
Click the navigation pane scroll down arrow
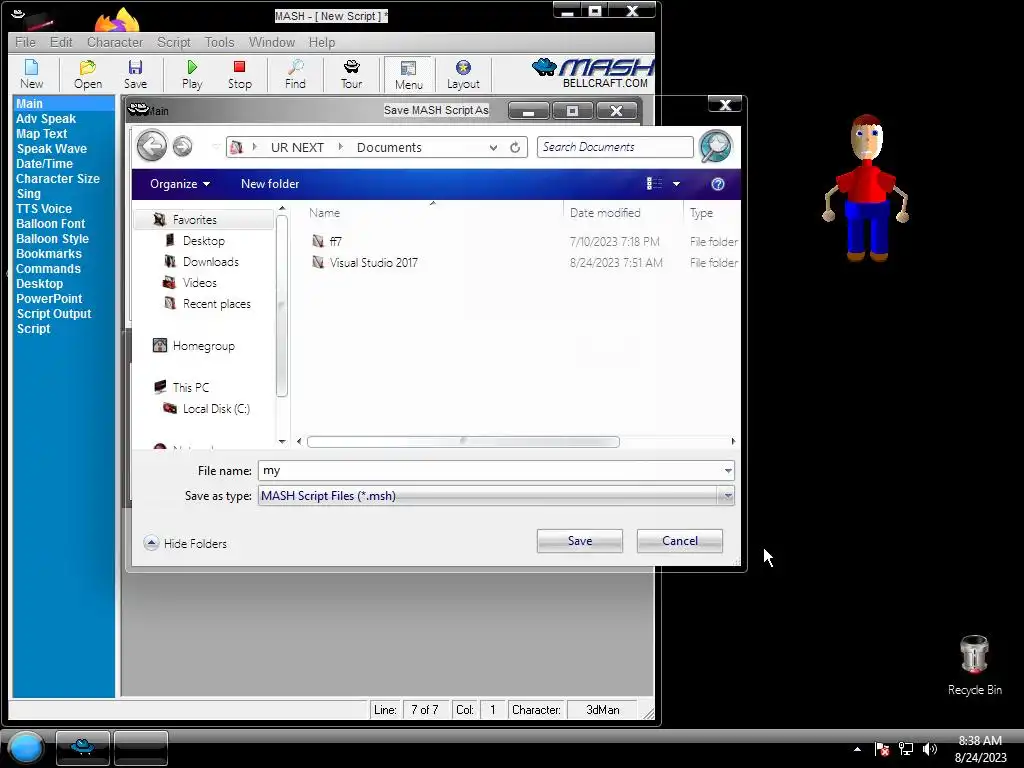coord(282,441)
